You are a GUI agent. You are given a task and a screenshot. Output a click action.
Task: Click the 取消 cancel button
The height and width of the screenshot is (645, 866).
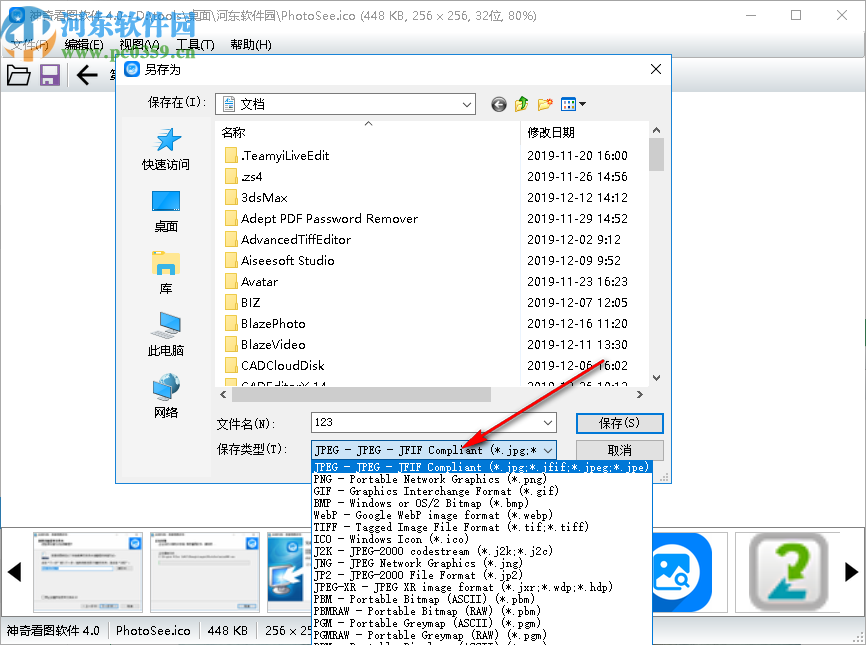click(x=619, y=450)
